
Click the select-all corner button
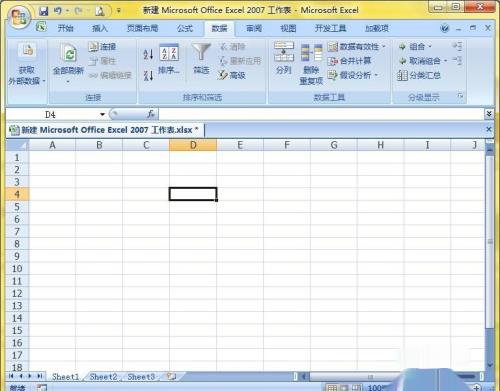pyautogui.click(x=17, y=145)
